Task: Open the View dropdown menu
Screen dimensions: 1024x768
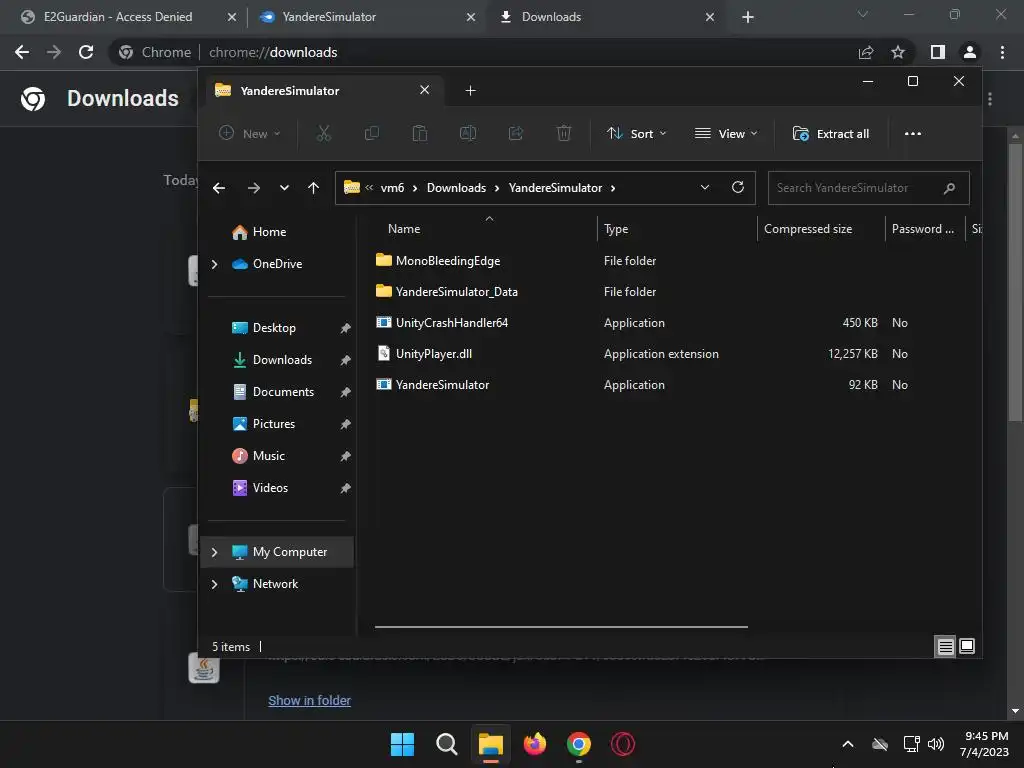Action: (726, 133)
